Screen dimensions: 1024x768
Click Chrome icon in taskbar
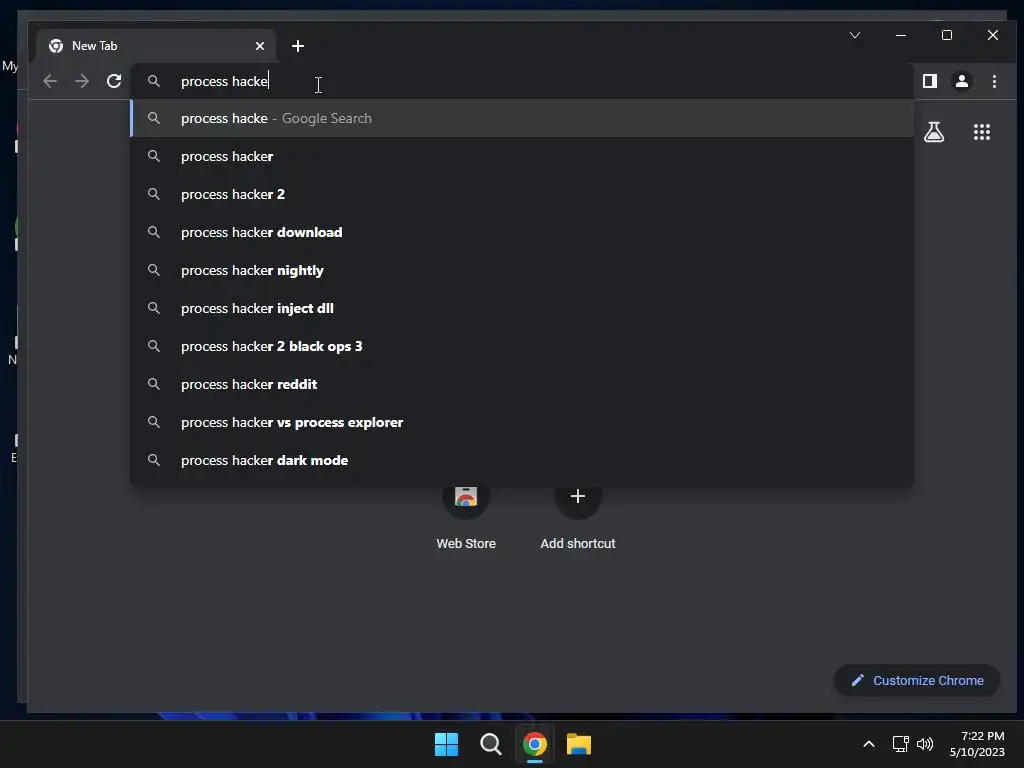pyautogui.click(x=534, y=744)
